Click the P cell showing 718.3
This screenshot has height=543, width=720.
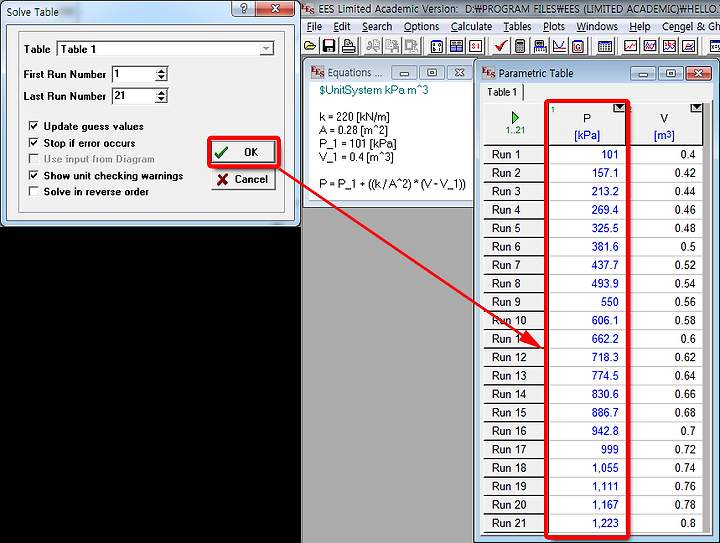pyautogui.click(x=586, y=357)
